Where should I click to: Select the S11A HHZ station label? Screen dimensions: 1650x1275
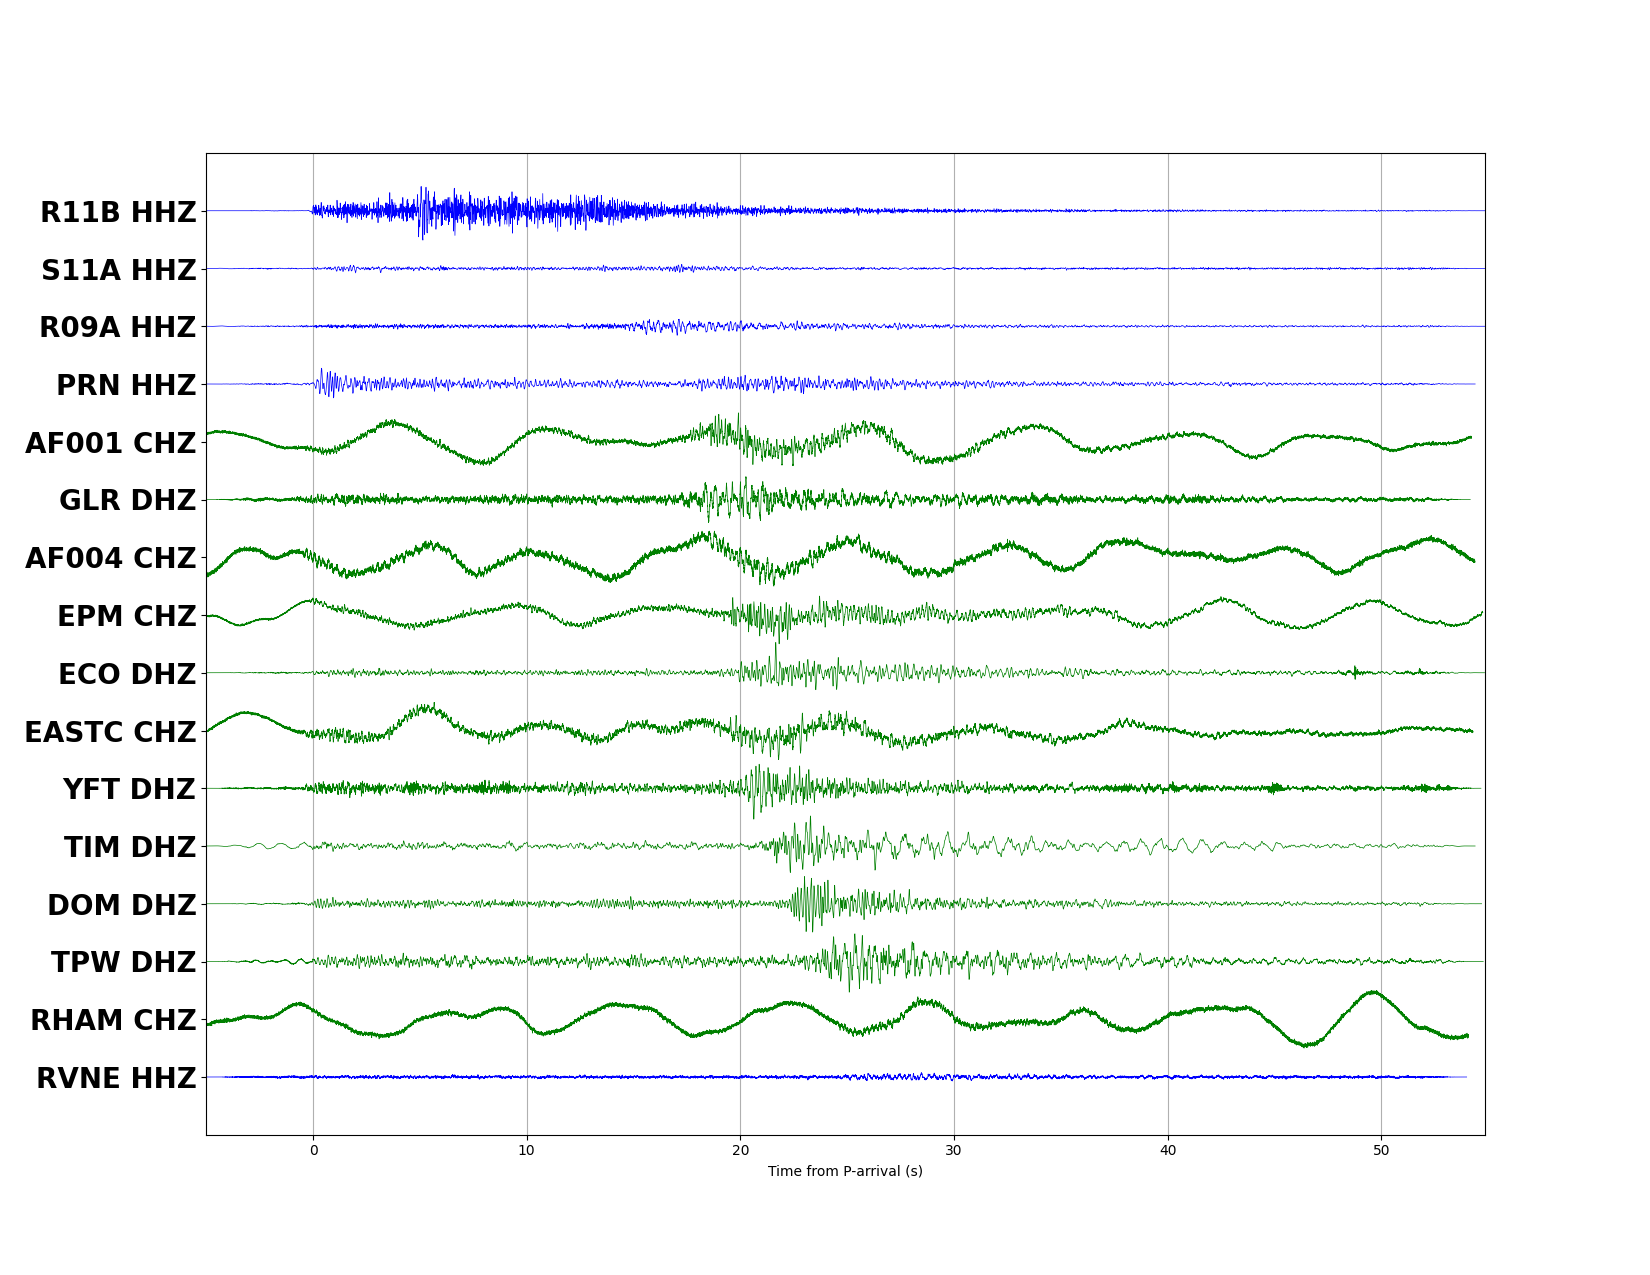point(120,270)
